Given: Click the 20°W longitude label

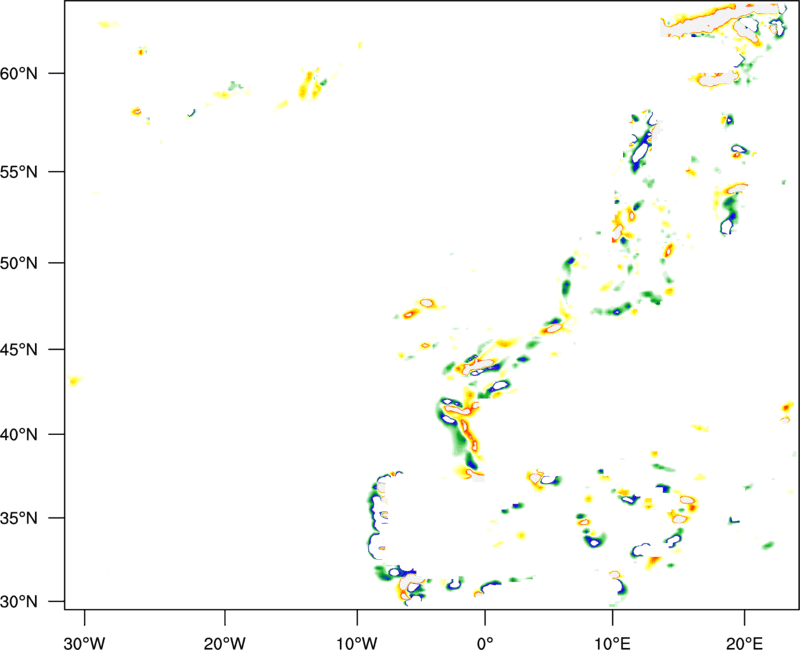Looking at the screenshot, I should pyautogui.click(x=225, y=643).
